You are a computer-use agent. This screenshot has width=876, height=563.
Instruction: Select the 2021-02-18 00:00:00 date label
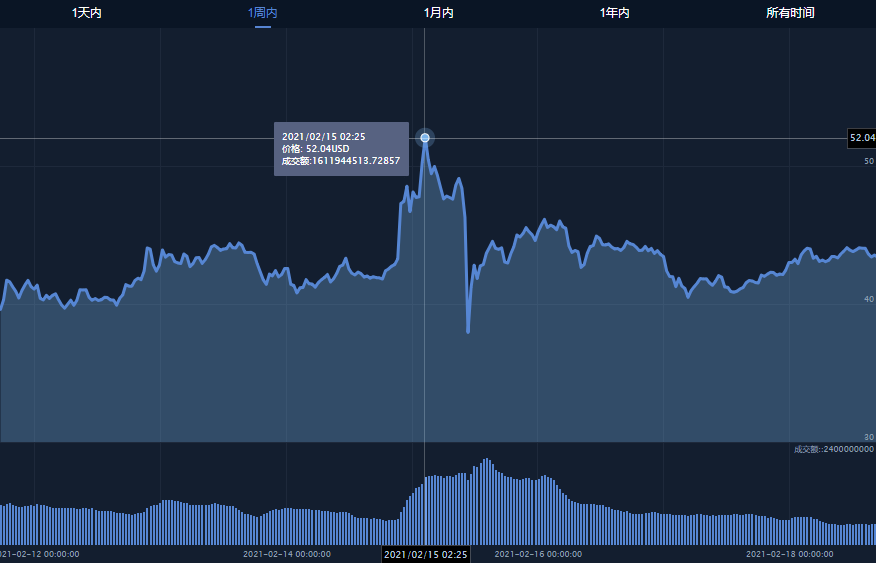[790, 553]
